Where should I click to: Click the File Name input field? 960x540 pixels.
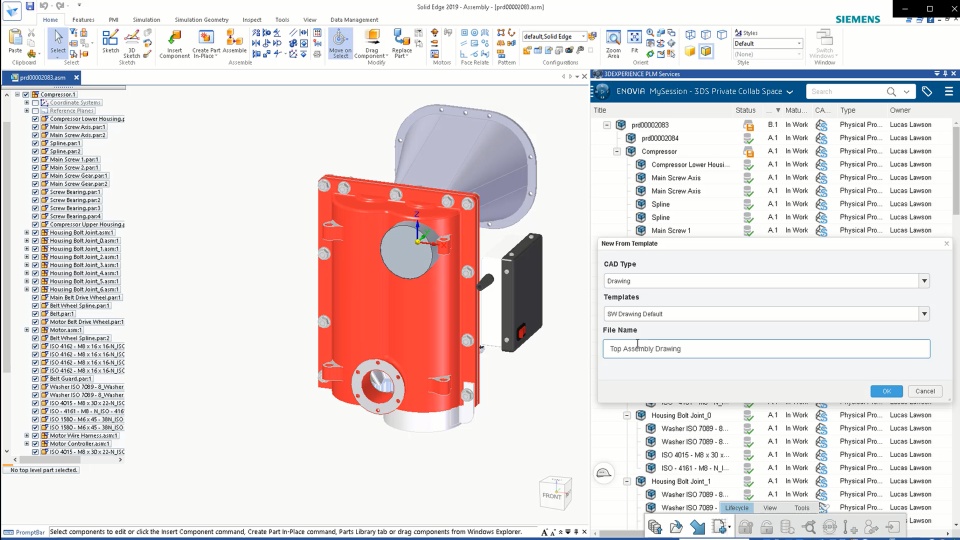pos(767,349)
